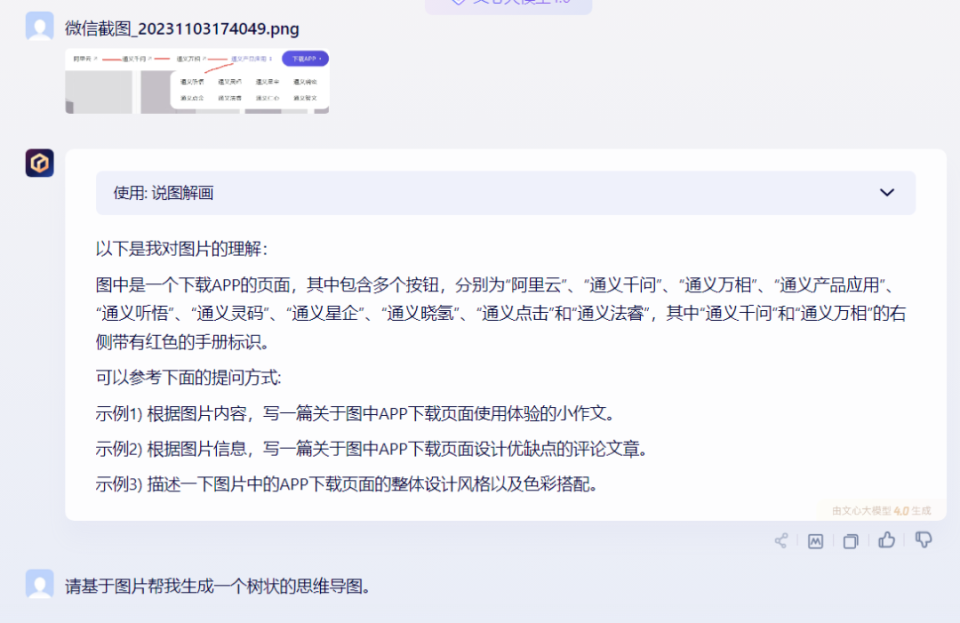Screen dimensions: 960x623
Task: Click the diamond icon in the model badge
Action: coord(459,5)
